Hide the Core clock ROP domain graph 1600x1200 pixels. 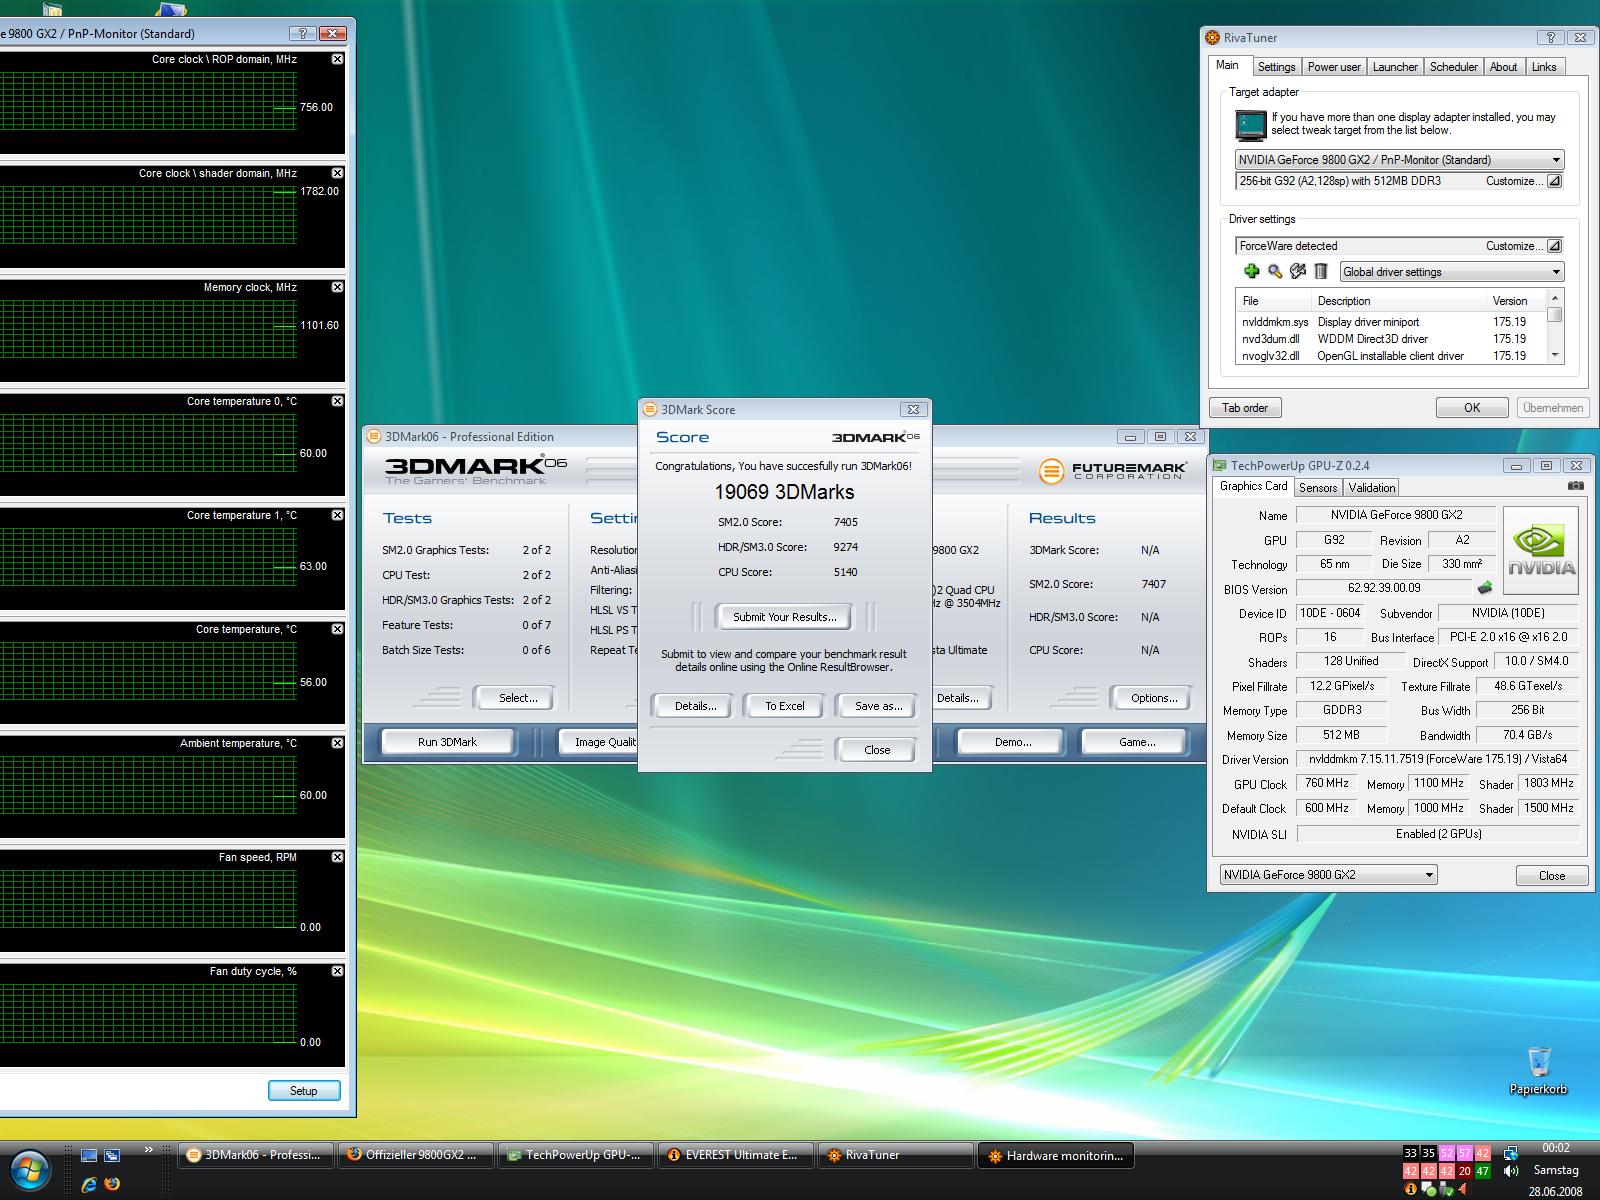337,59
